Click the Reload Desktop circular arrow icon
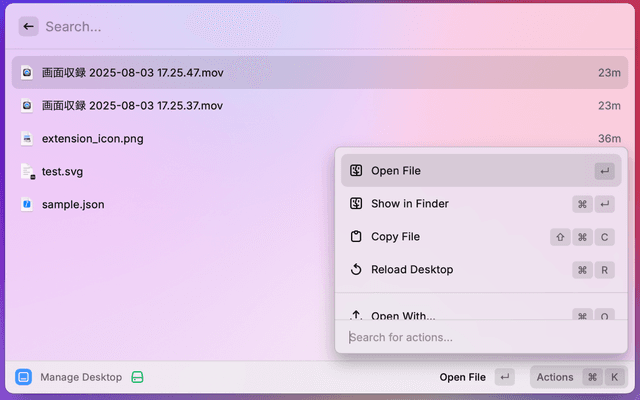 pos(356,270)
